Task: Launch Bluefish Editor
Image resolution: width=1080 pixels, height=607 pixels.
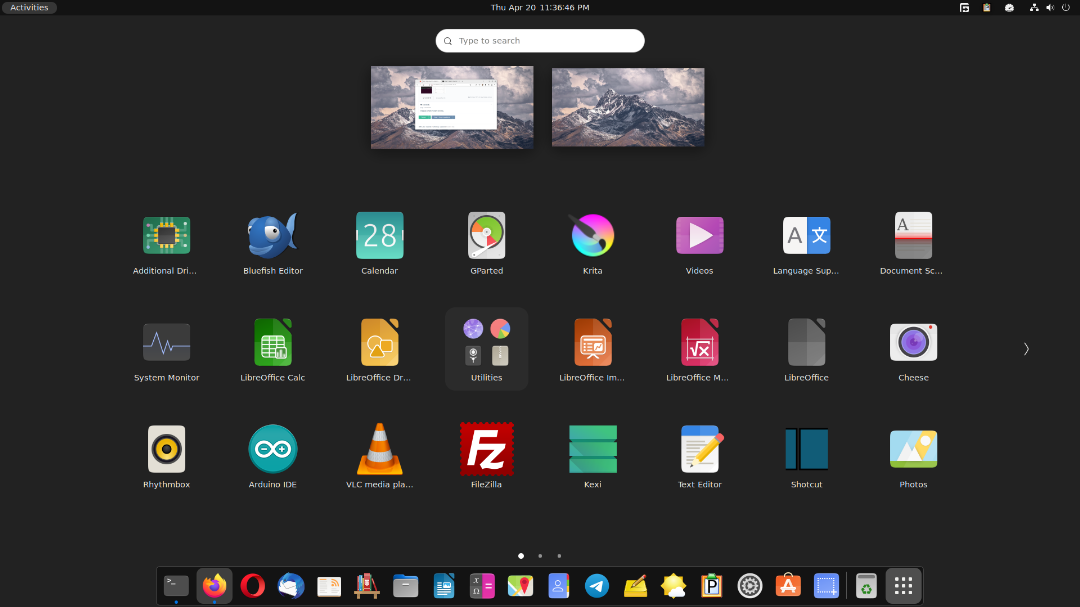Action: 272,237
